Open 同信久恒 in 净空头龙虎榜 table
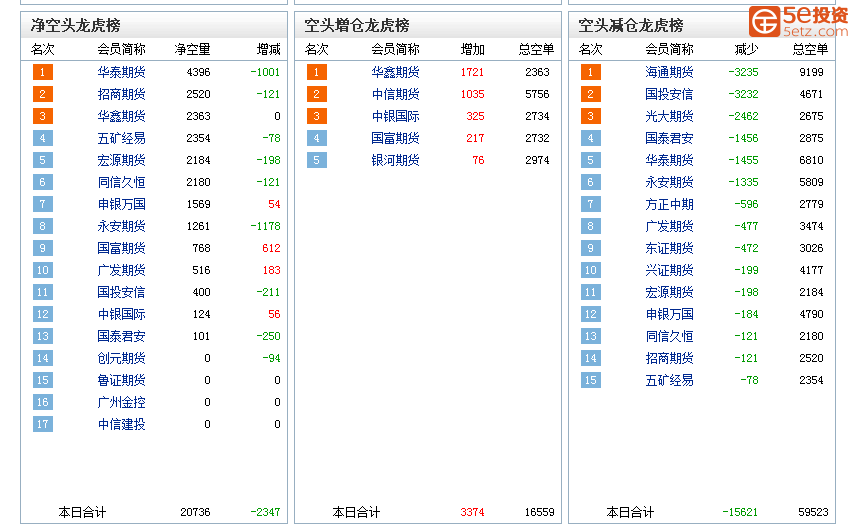The image size is (856, 529). [x=121, y=182]
